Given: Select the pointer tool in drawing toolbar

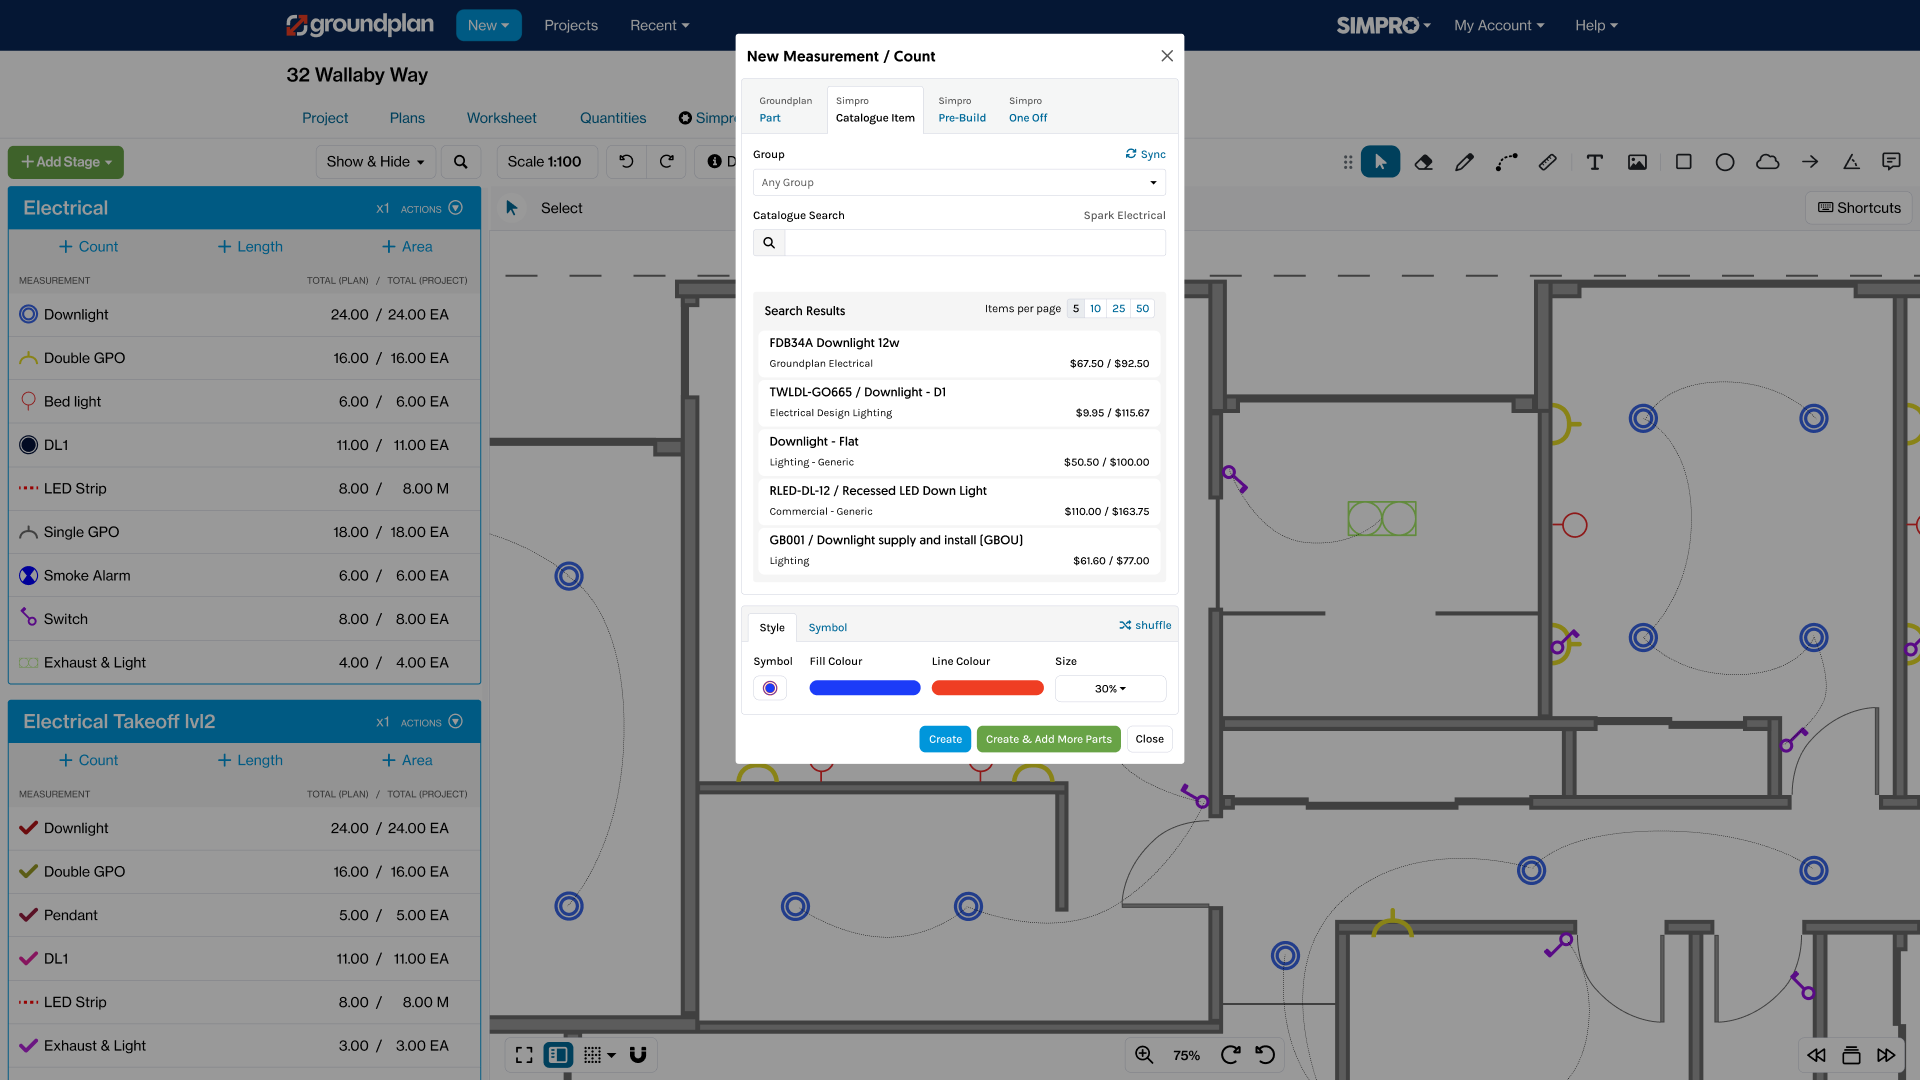Looking at the screenshot, I should (x=1380, y=162).
